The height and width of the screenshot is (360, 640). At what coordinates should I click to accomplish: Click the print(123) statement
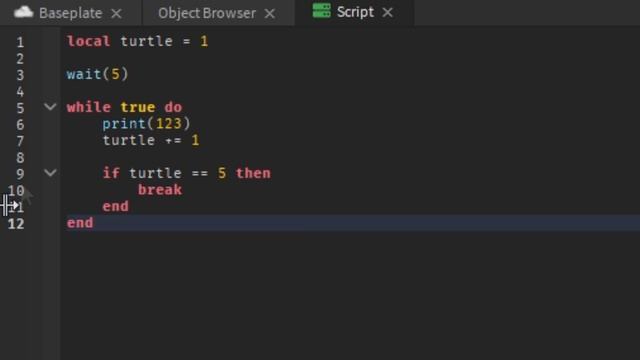click(x=146, y=124)
